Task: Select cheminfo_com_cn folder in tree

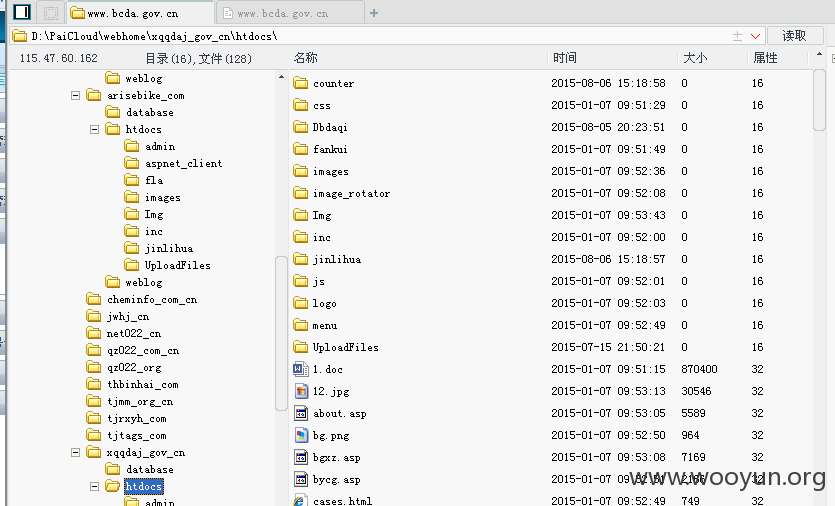Action: point(152,299)
